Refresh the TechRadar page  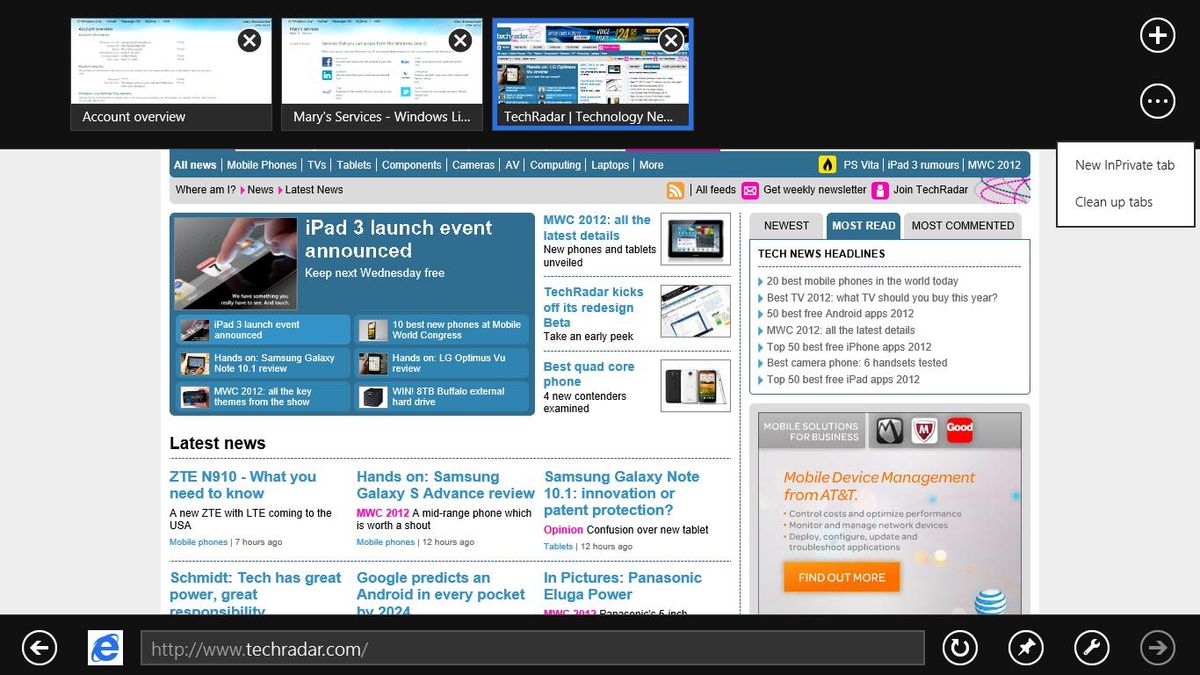coord(959,648)
